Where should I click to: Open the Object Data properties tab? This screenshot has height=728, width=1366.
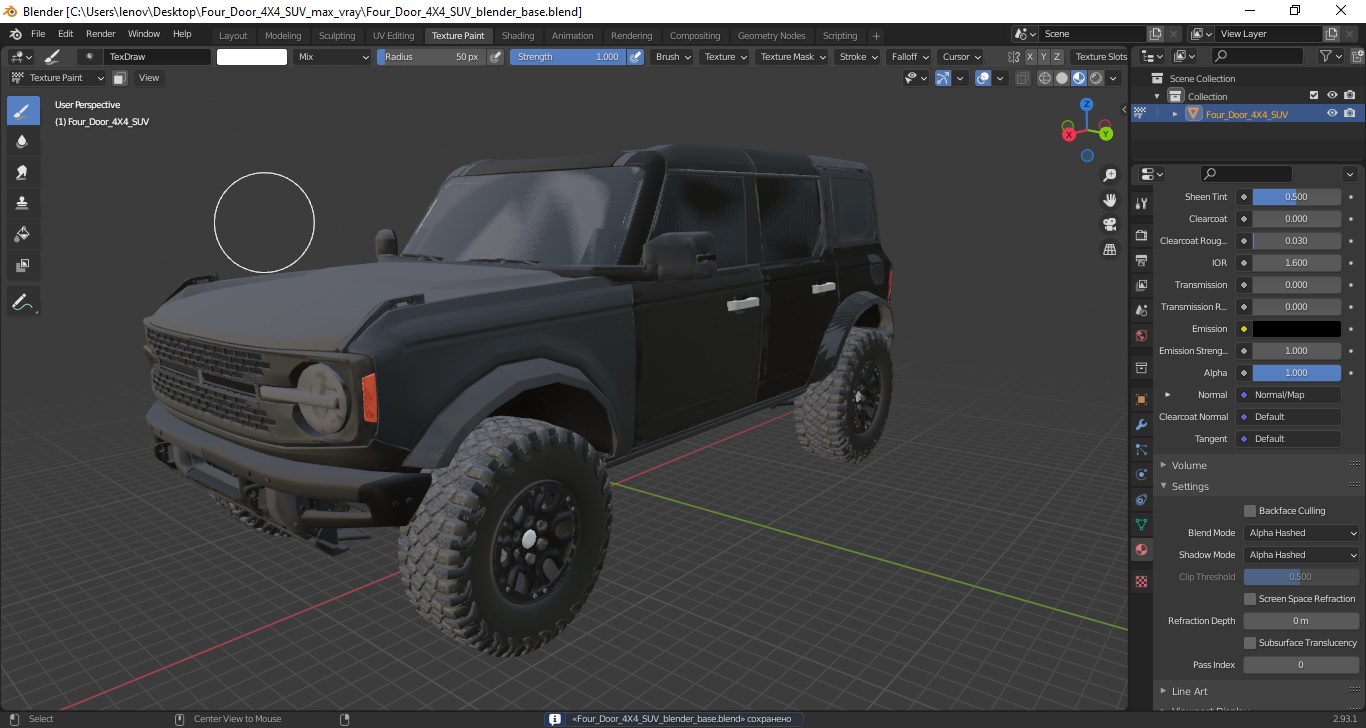click(x=1141, y=524)
